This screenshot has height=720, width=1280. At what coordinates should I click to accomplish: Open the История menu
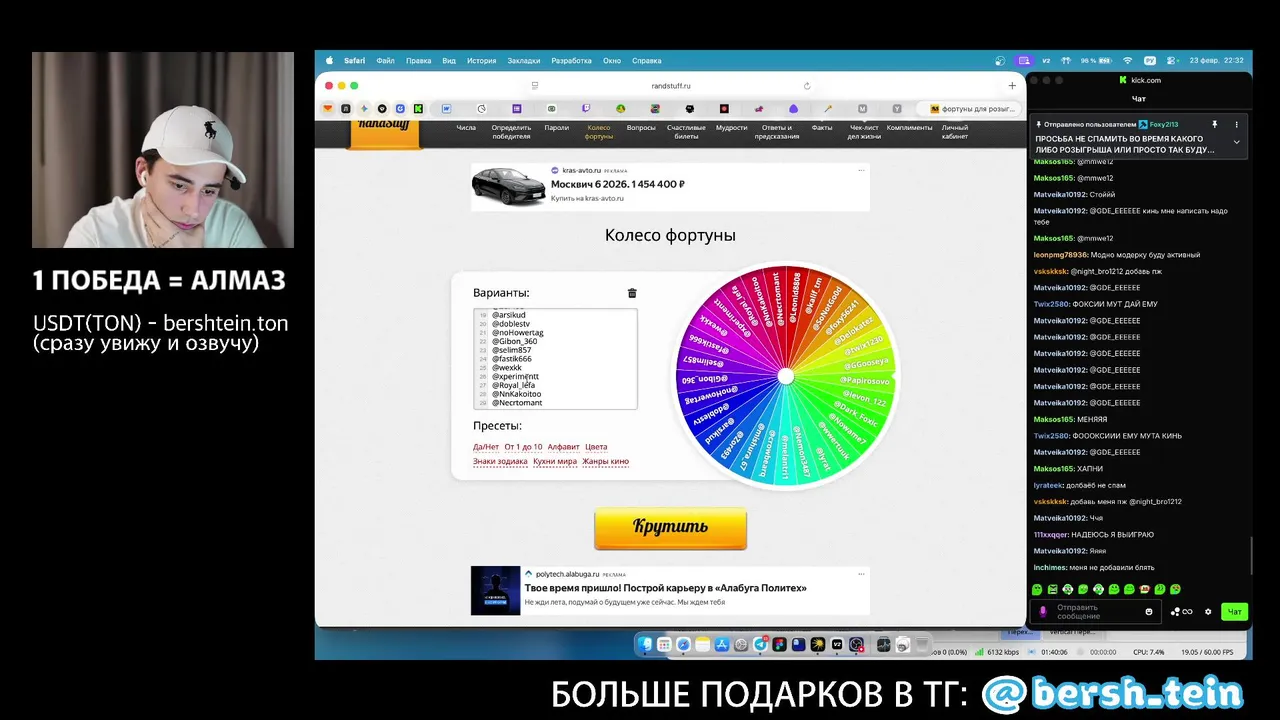click(481, 61)
